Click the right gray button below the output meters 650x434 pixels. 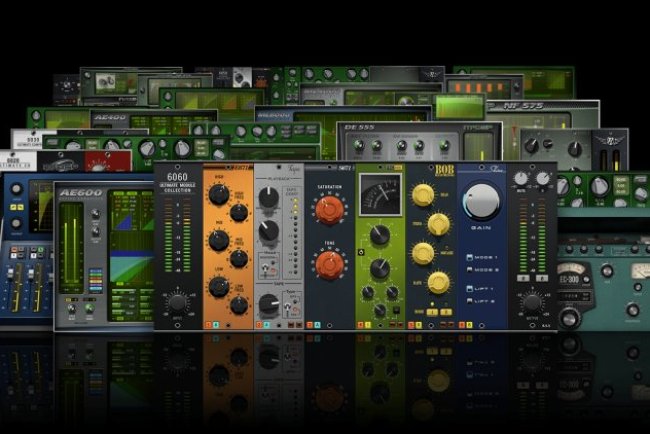(542, 278)
